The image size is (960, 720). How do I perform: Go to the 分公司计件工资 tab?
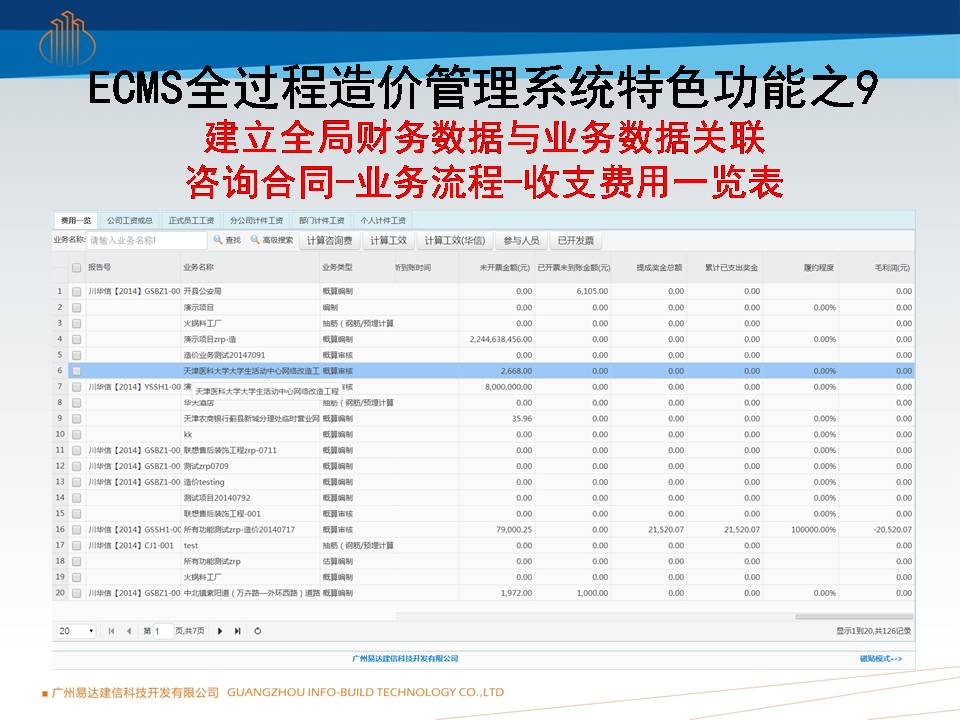click(x=257, y=220)
